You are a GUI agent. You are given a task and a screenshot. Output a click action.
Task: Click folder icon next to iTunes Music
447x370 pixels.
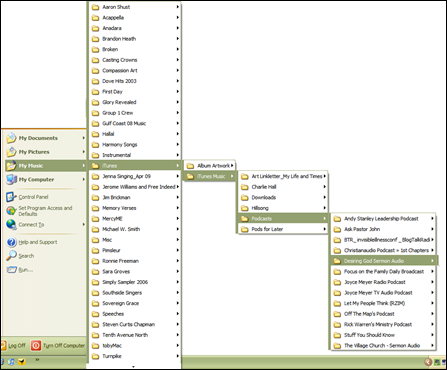[x=190, y=176]
